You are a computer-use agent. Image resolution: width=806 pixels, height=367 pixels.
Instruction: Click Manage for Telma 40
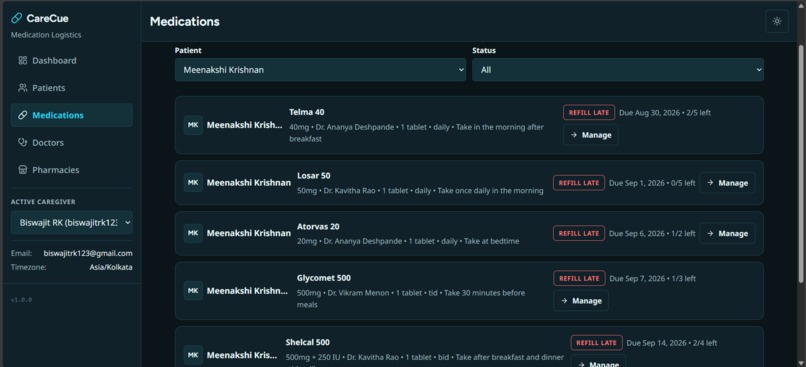(591, 135)
